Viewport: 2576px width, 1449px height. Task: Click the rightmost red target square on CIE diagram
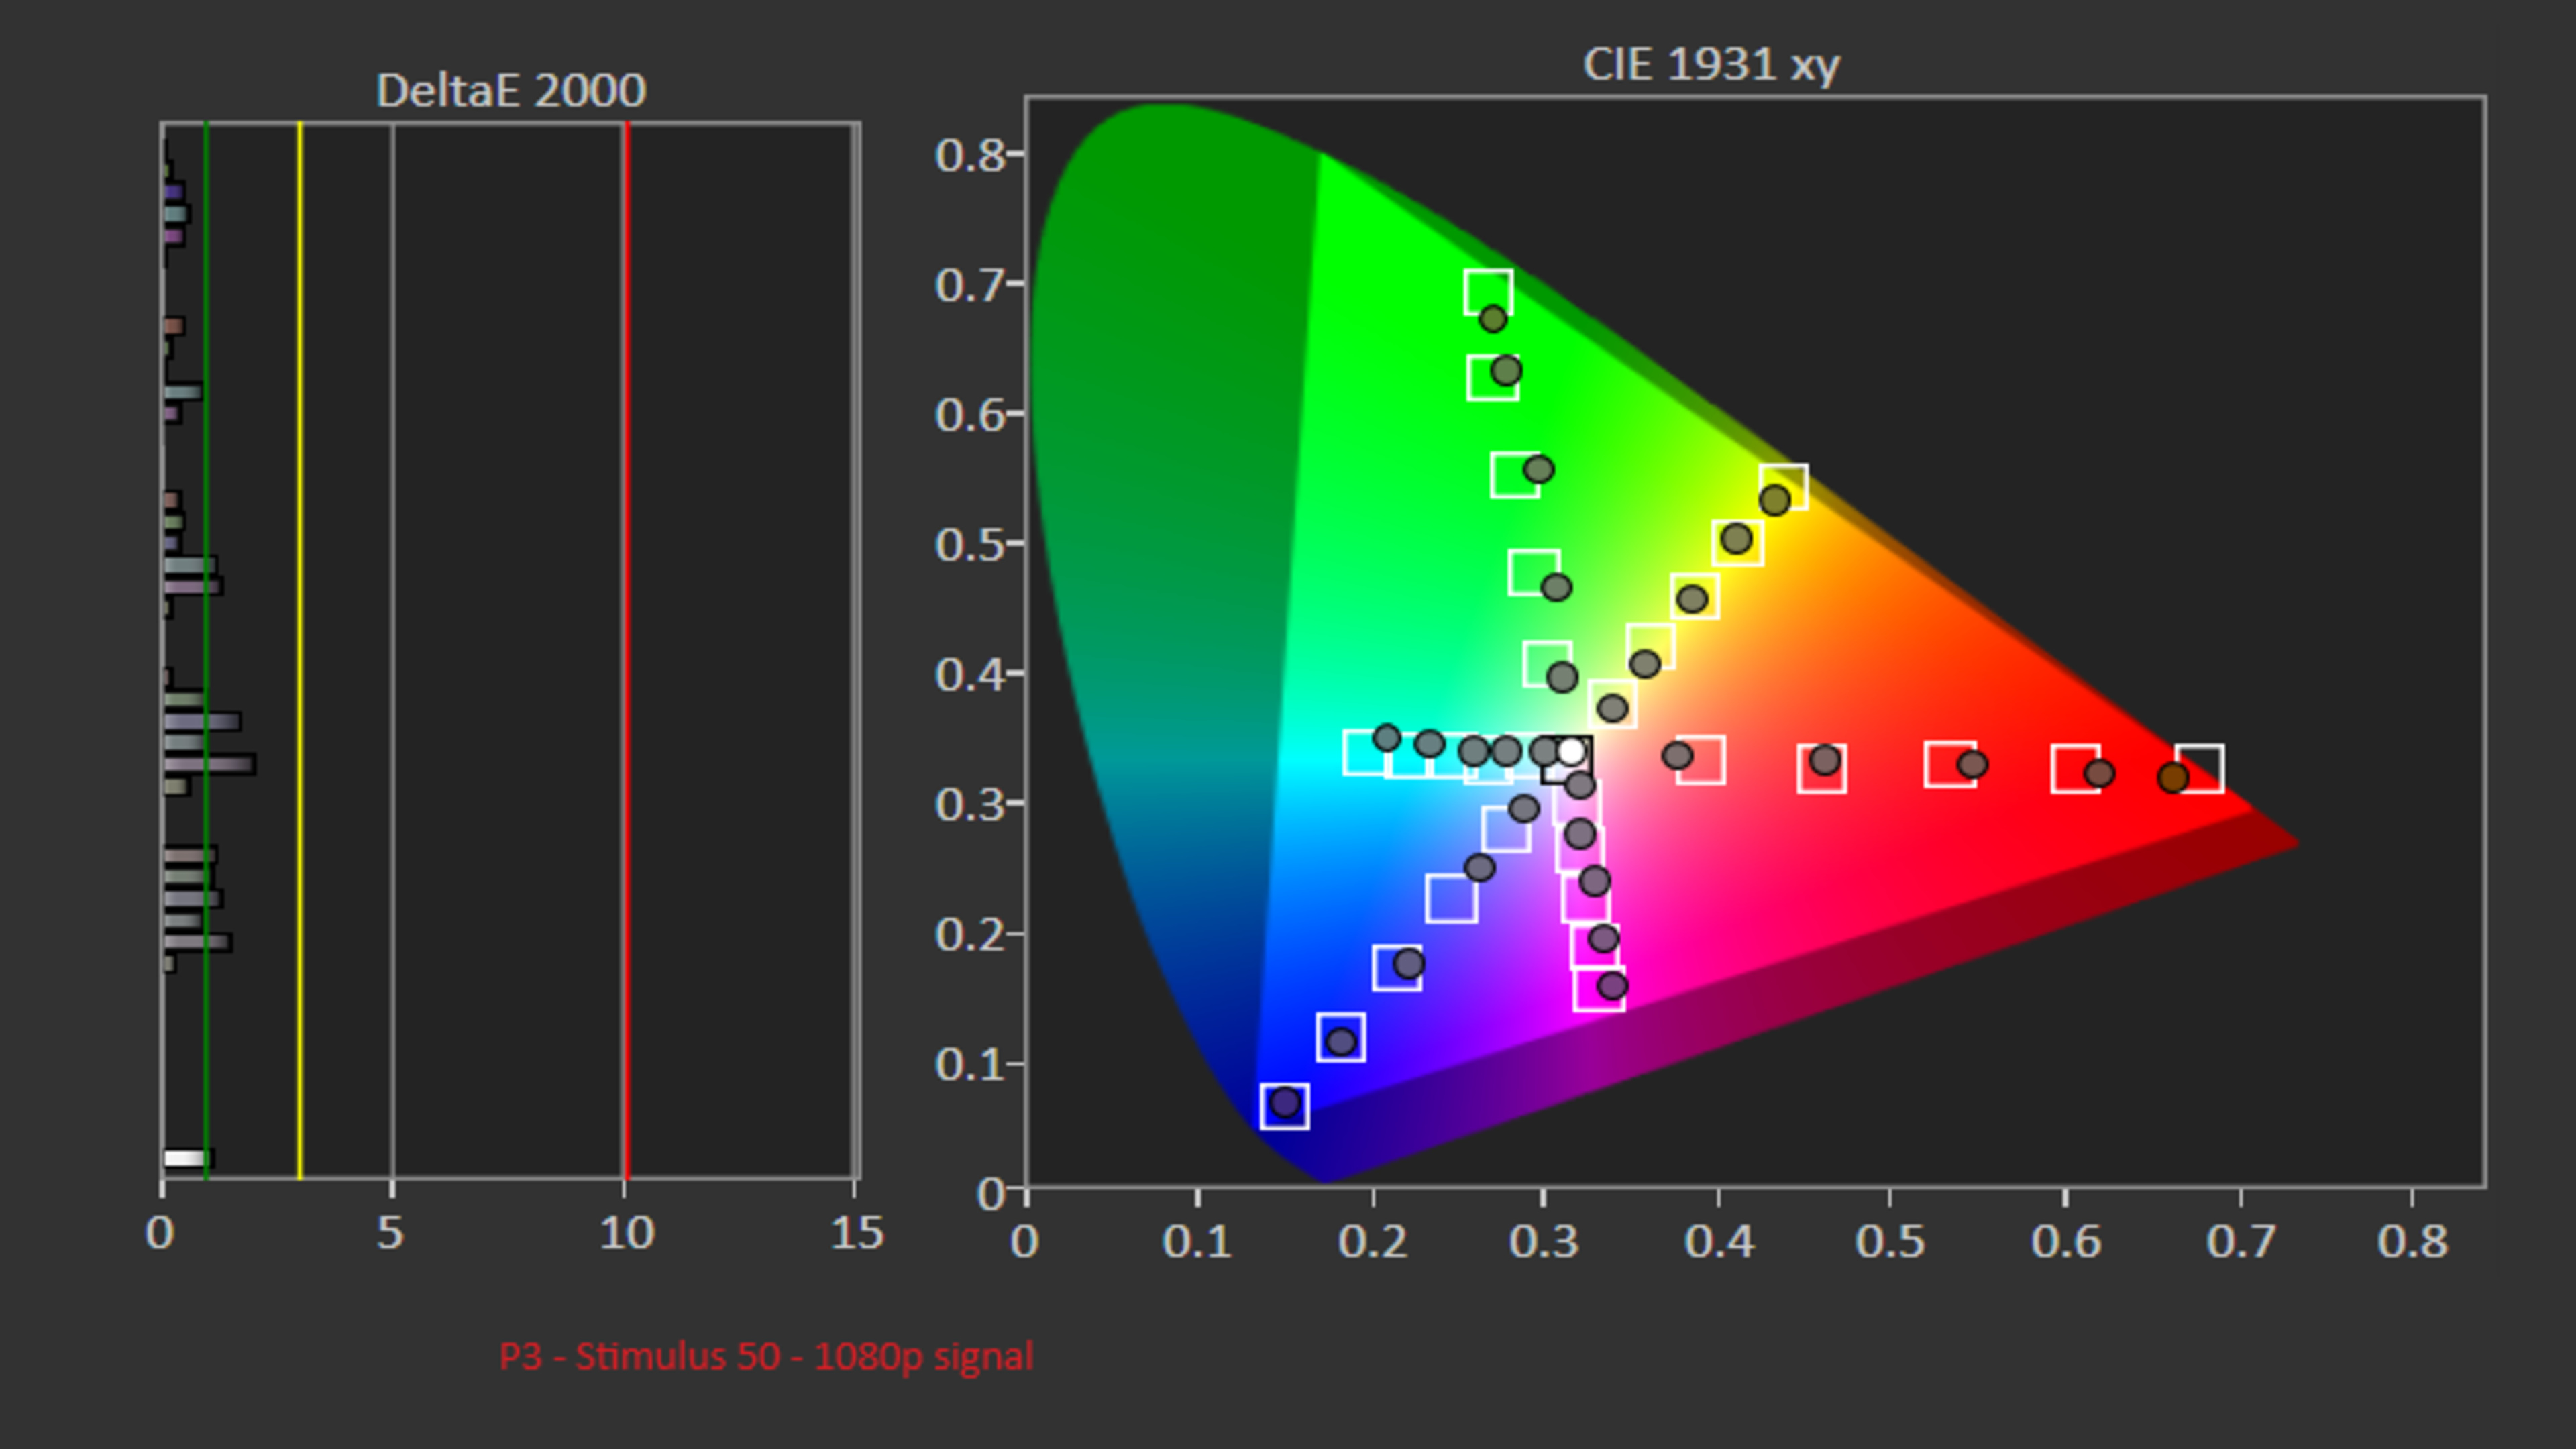(x=2200, y=768)
